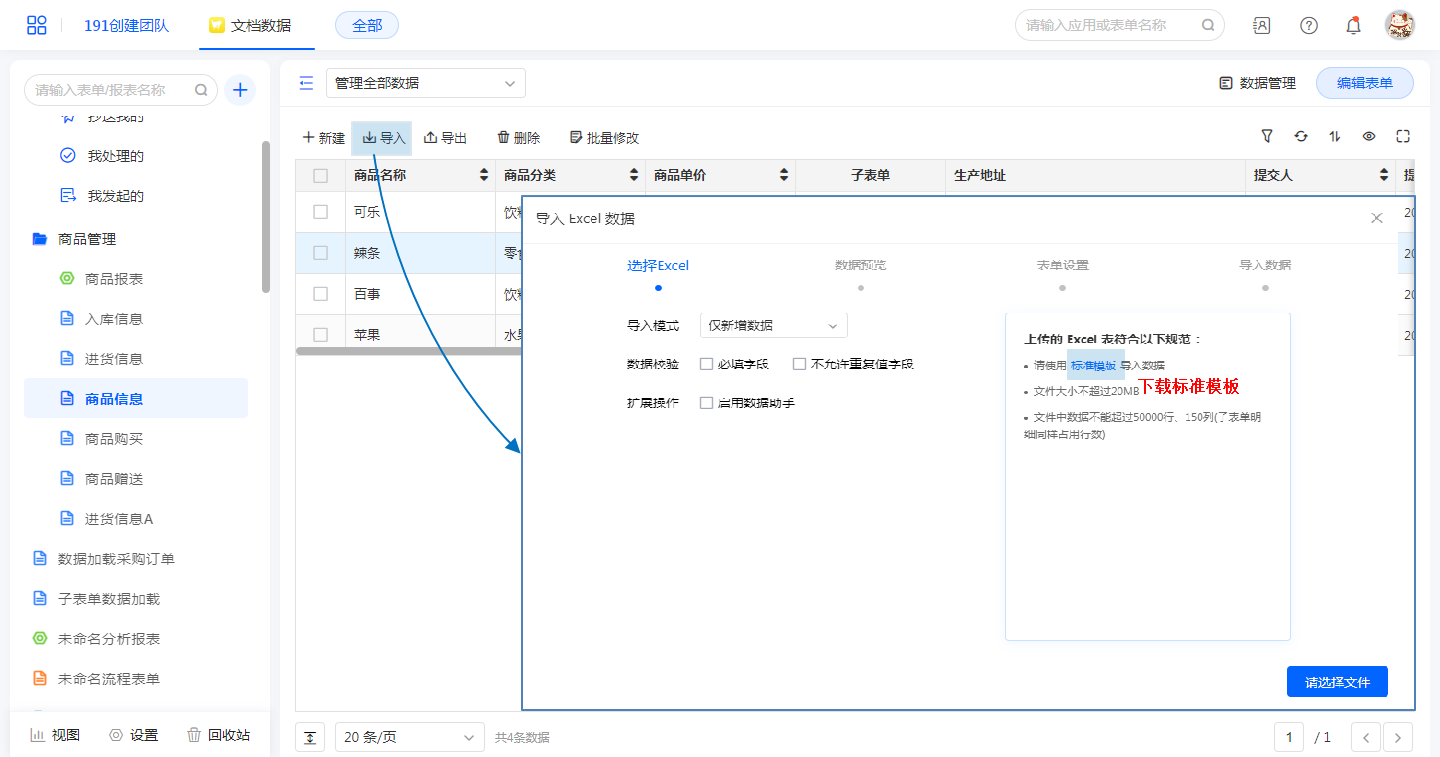Click the filter funnel icon
This screenshot has height=757, width=1440.
click(1267, 137)
